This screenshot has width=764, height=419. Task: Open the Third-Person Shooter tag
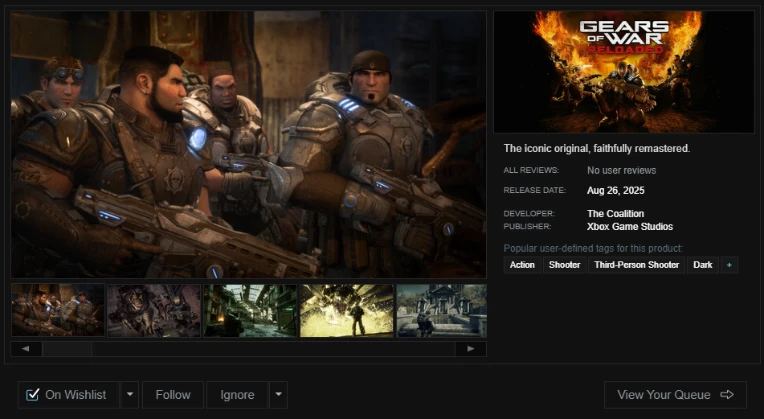[x=636, y=265]
